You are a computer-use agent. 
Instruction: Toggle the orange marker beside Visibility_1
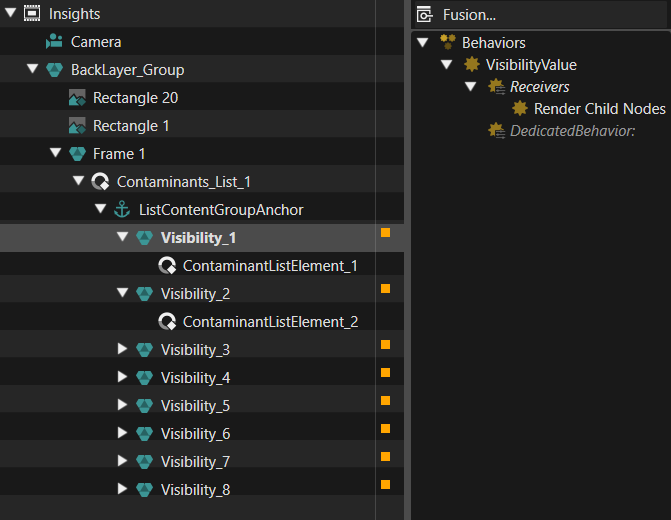click(x=386, y=232)
